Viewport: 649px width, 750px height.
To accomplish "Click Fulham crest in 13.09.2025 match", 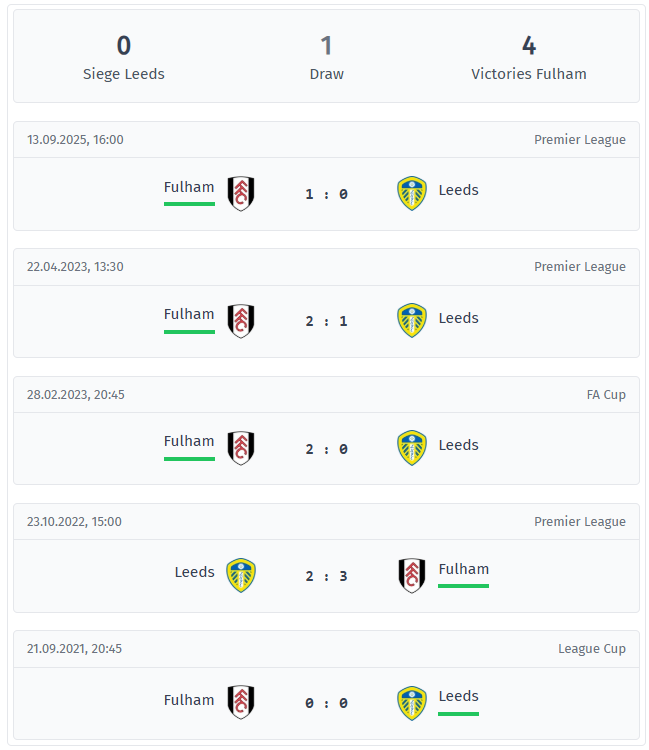I will tap(241, 193).
